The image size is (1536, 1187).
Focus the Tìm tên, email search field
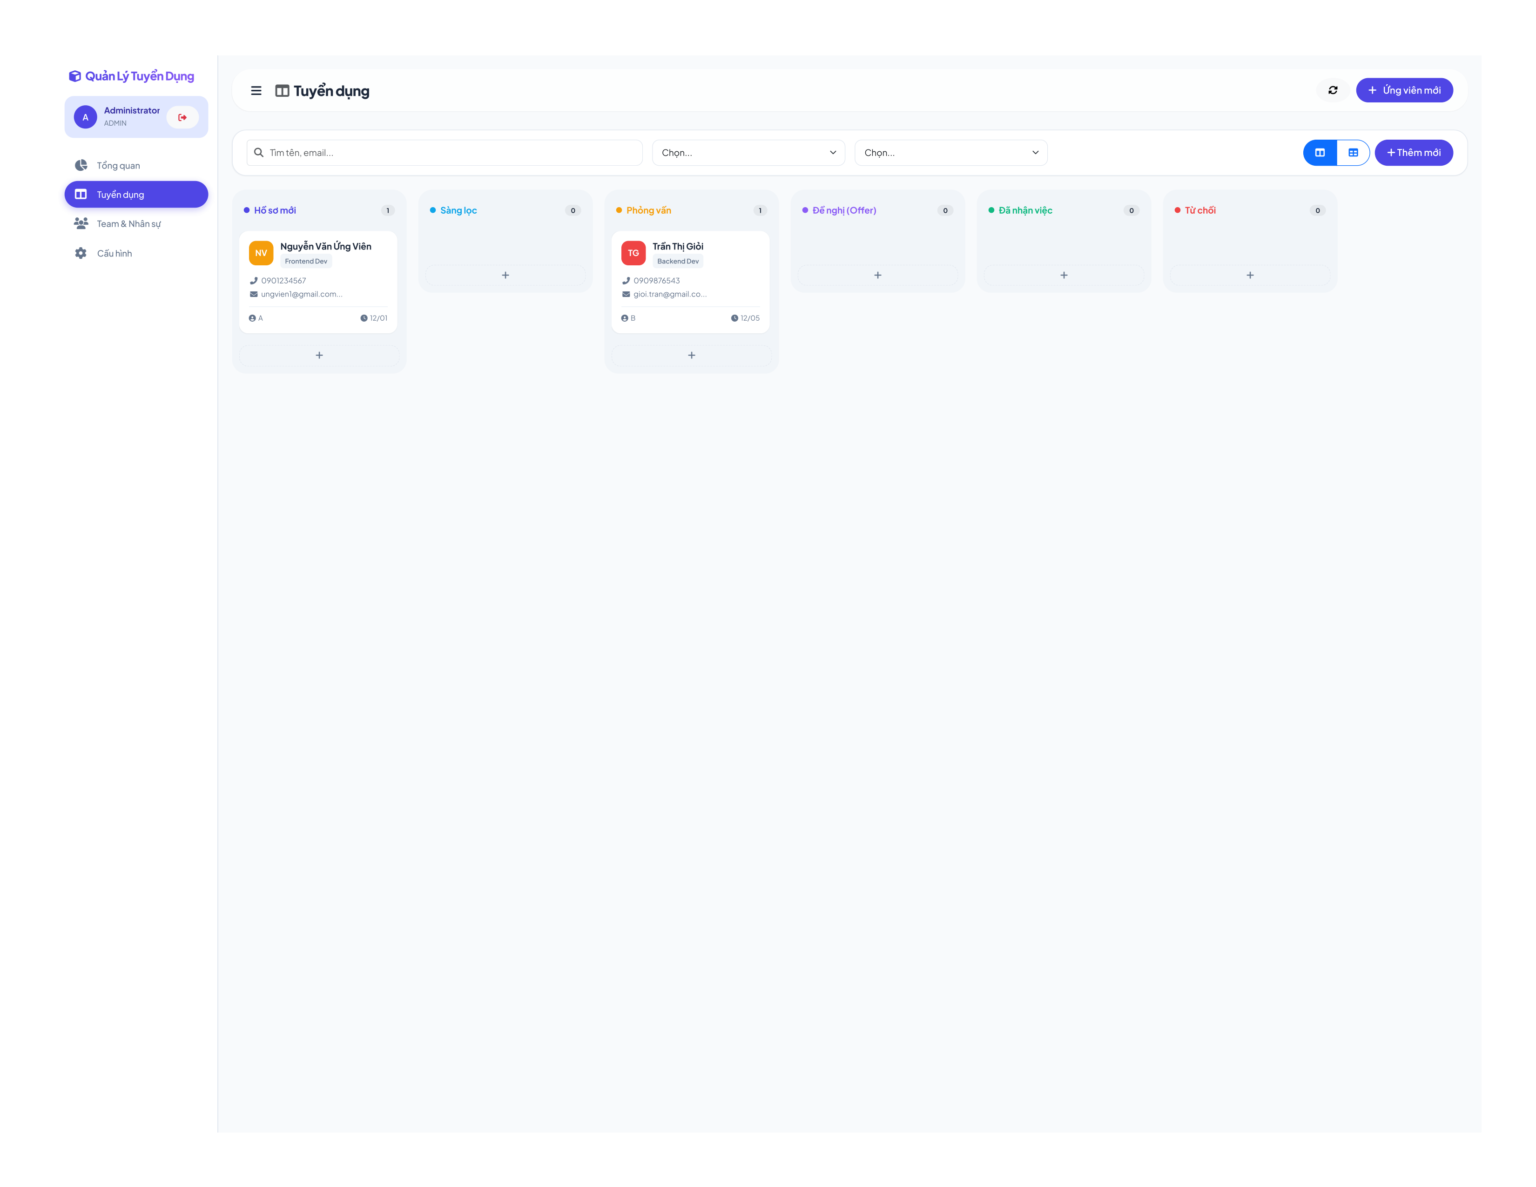pyautogui.click(x=444, y=153)
